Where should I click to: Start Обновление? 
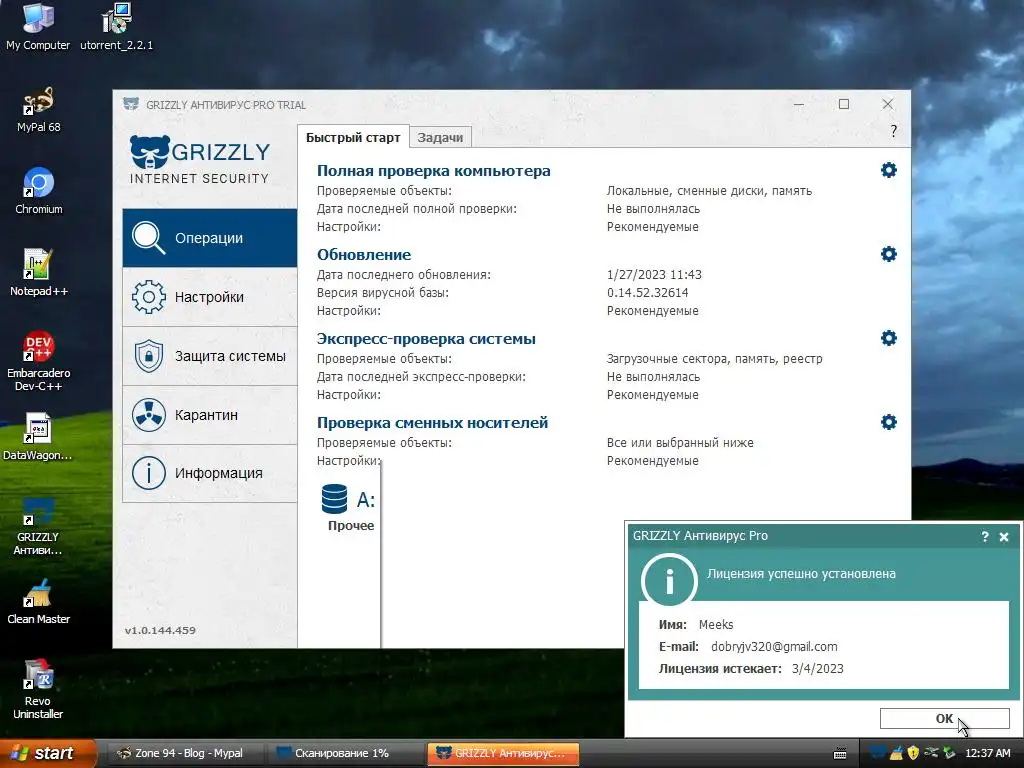tap(364, 255)
